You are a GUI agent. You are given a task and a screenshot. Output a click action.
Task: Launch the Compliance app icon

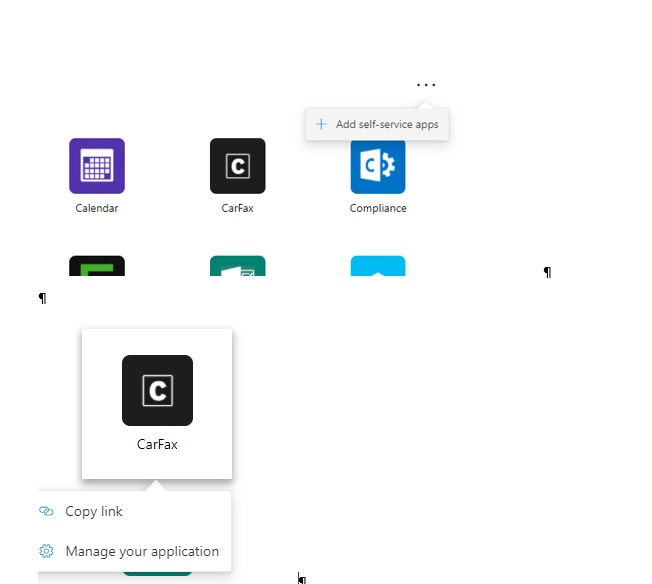378,166
